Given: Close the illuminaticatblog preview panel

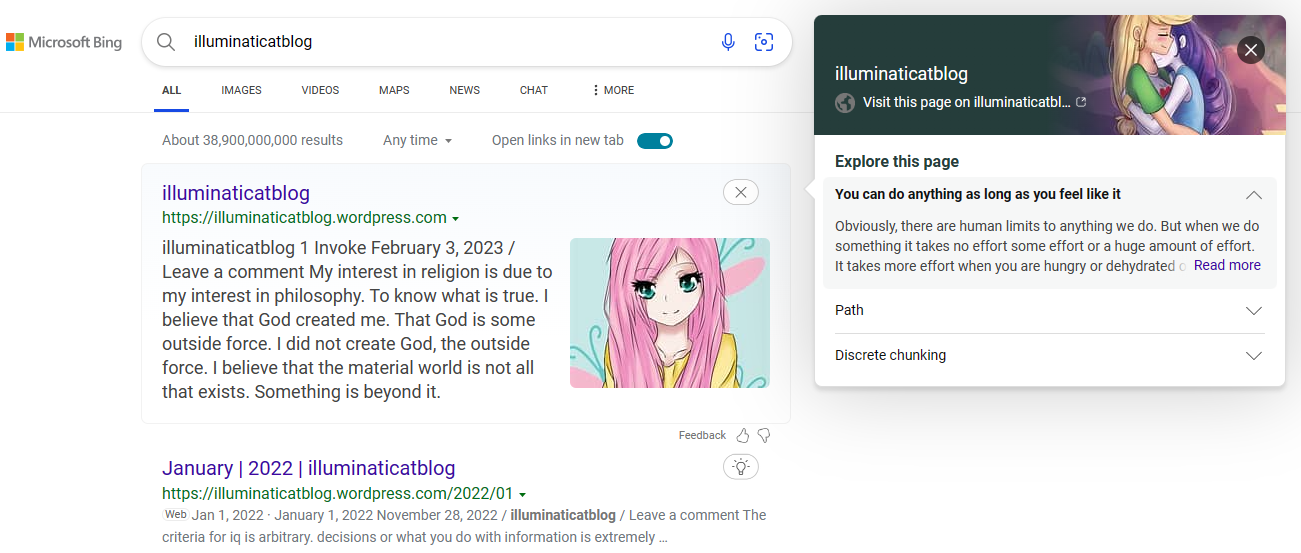Looking at the screenshot, I should [x=1251, y=50].
